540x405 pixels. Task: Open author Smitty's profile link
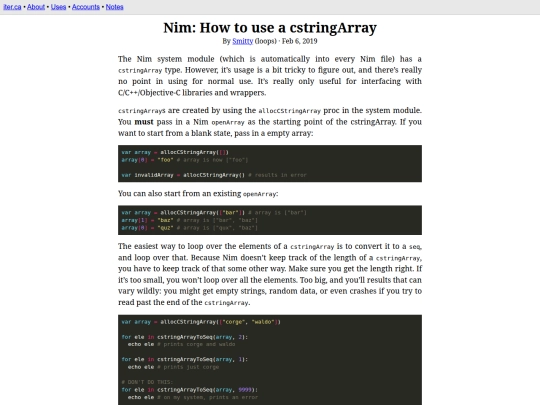(242, 41)
